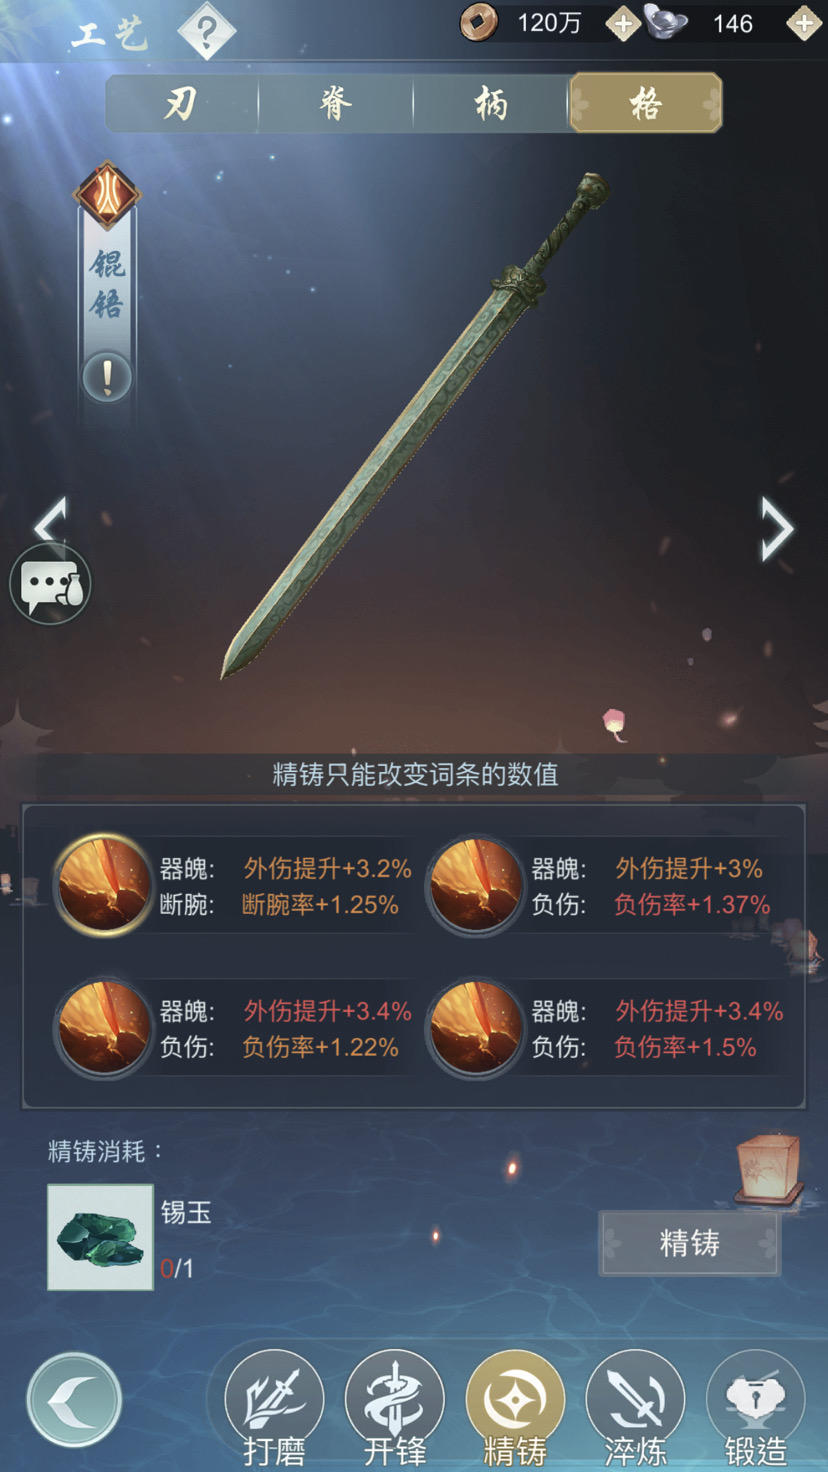Tap the 锡玉 material thumbnail

[x=100, y=1237]
